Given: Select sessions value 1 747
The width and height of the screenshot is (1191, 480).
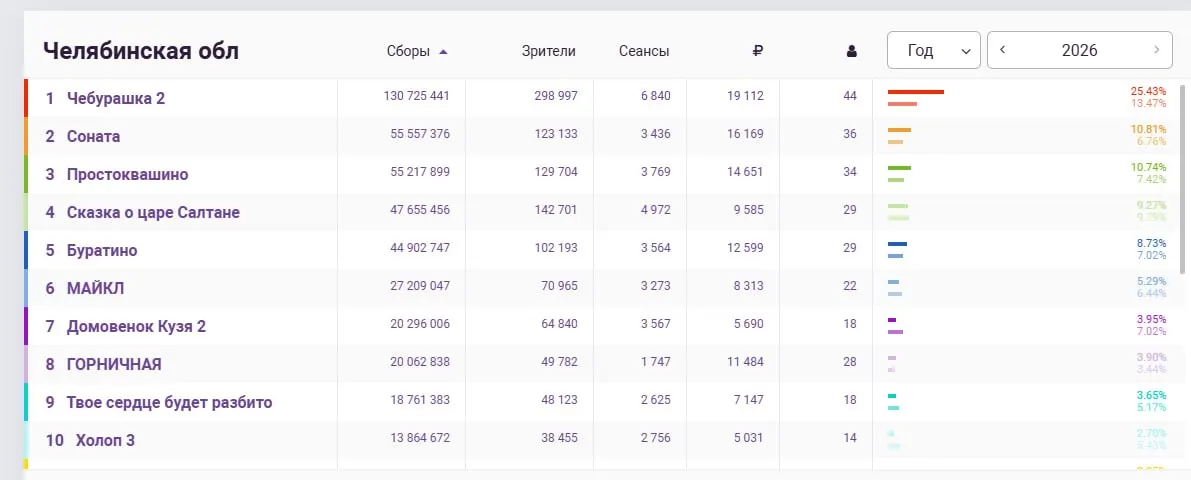Looking at the screenshot, I should click(656, 362).
